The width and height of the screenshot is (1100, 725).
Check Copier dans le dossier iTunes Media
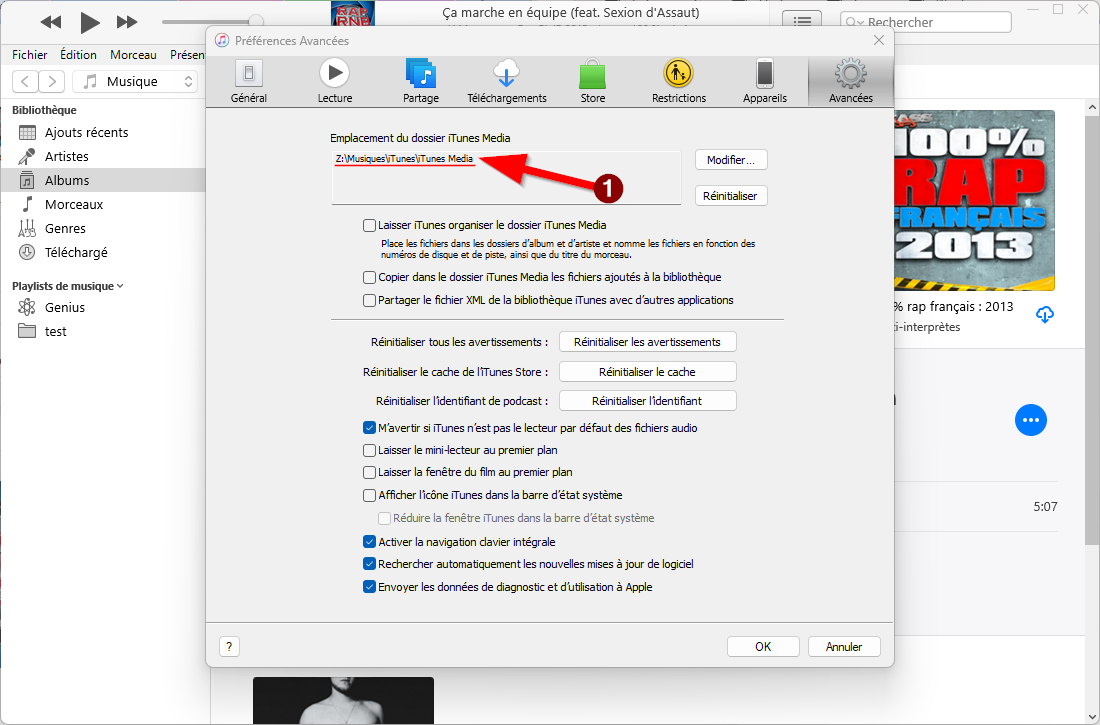pos(370,277)
